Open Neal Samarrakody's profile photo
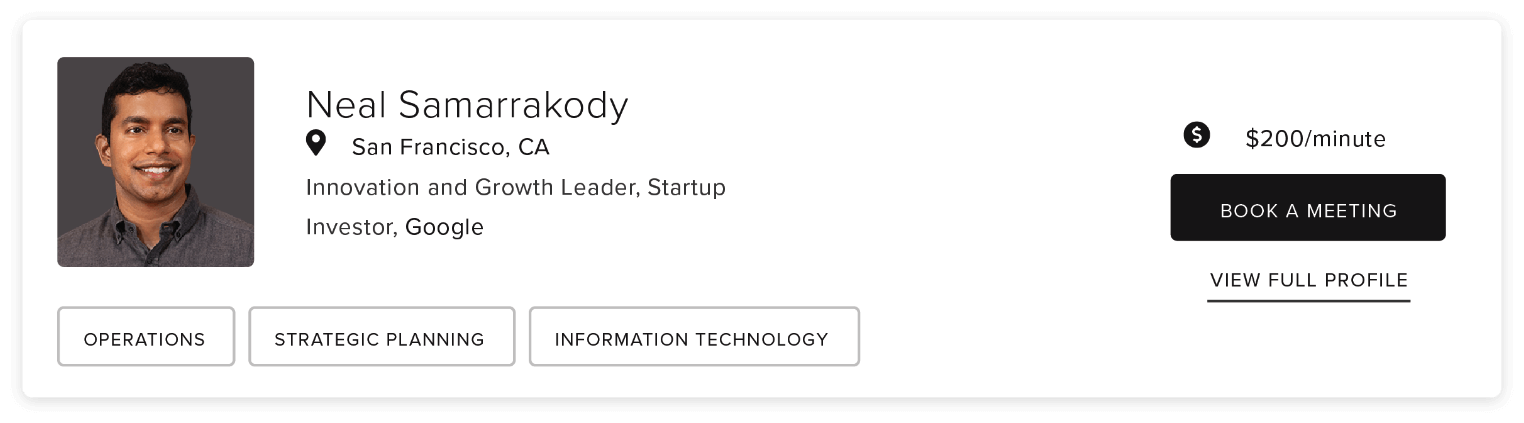This screenshot has width=1524, height=423. (156, 162)
